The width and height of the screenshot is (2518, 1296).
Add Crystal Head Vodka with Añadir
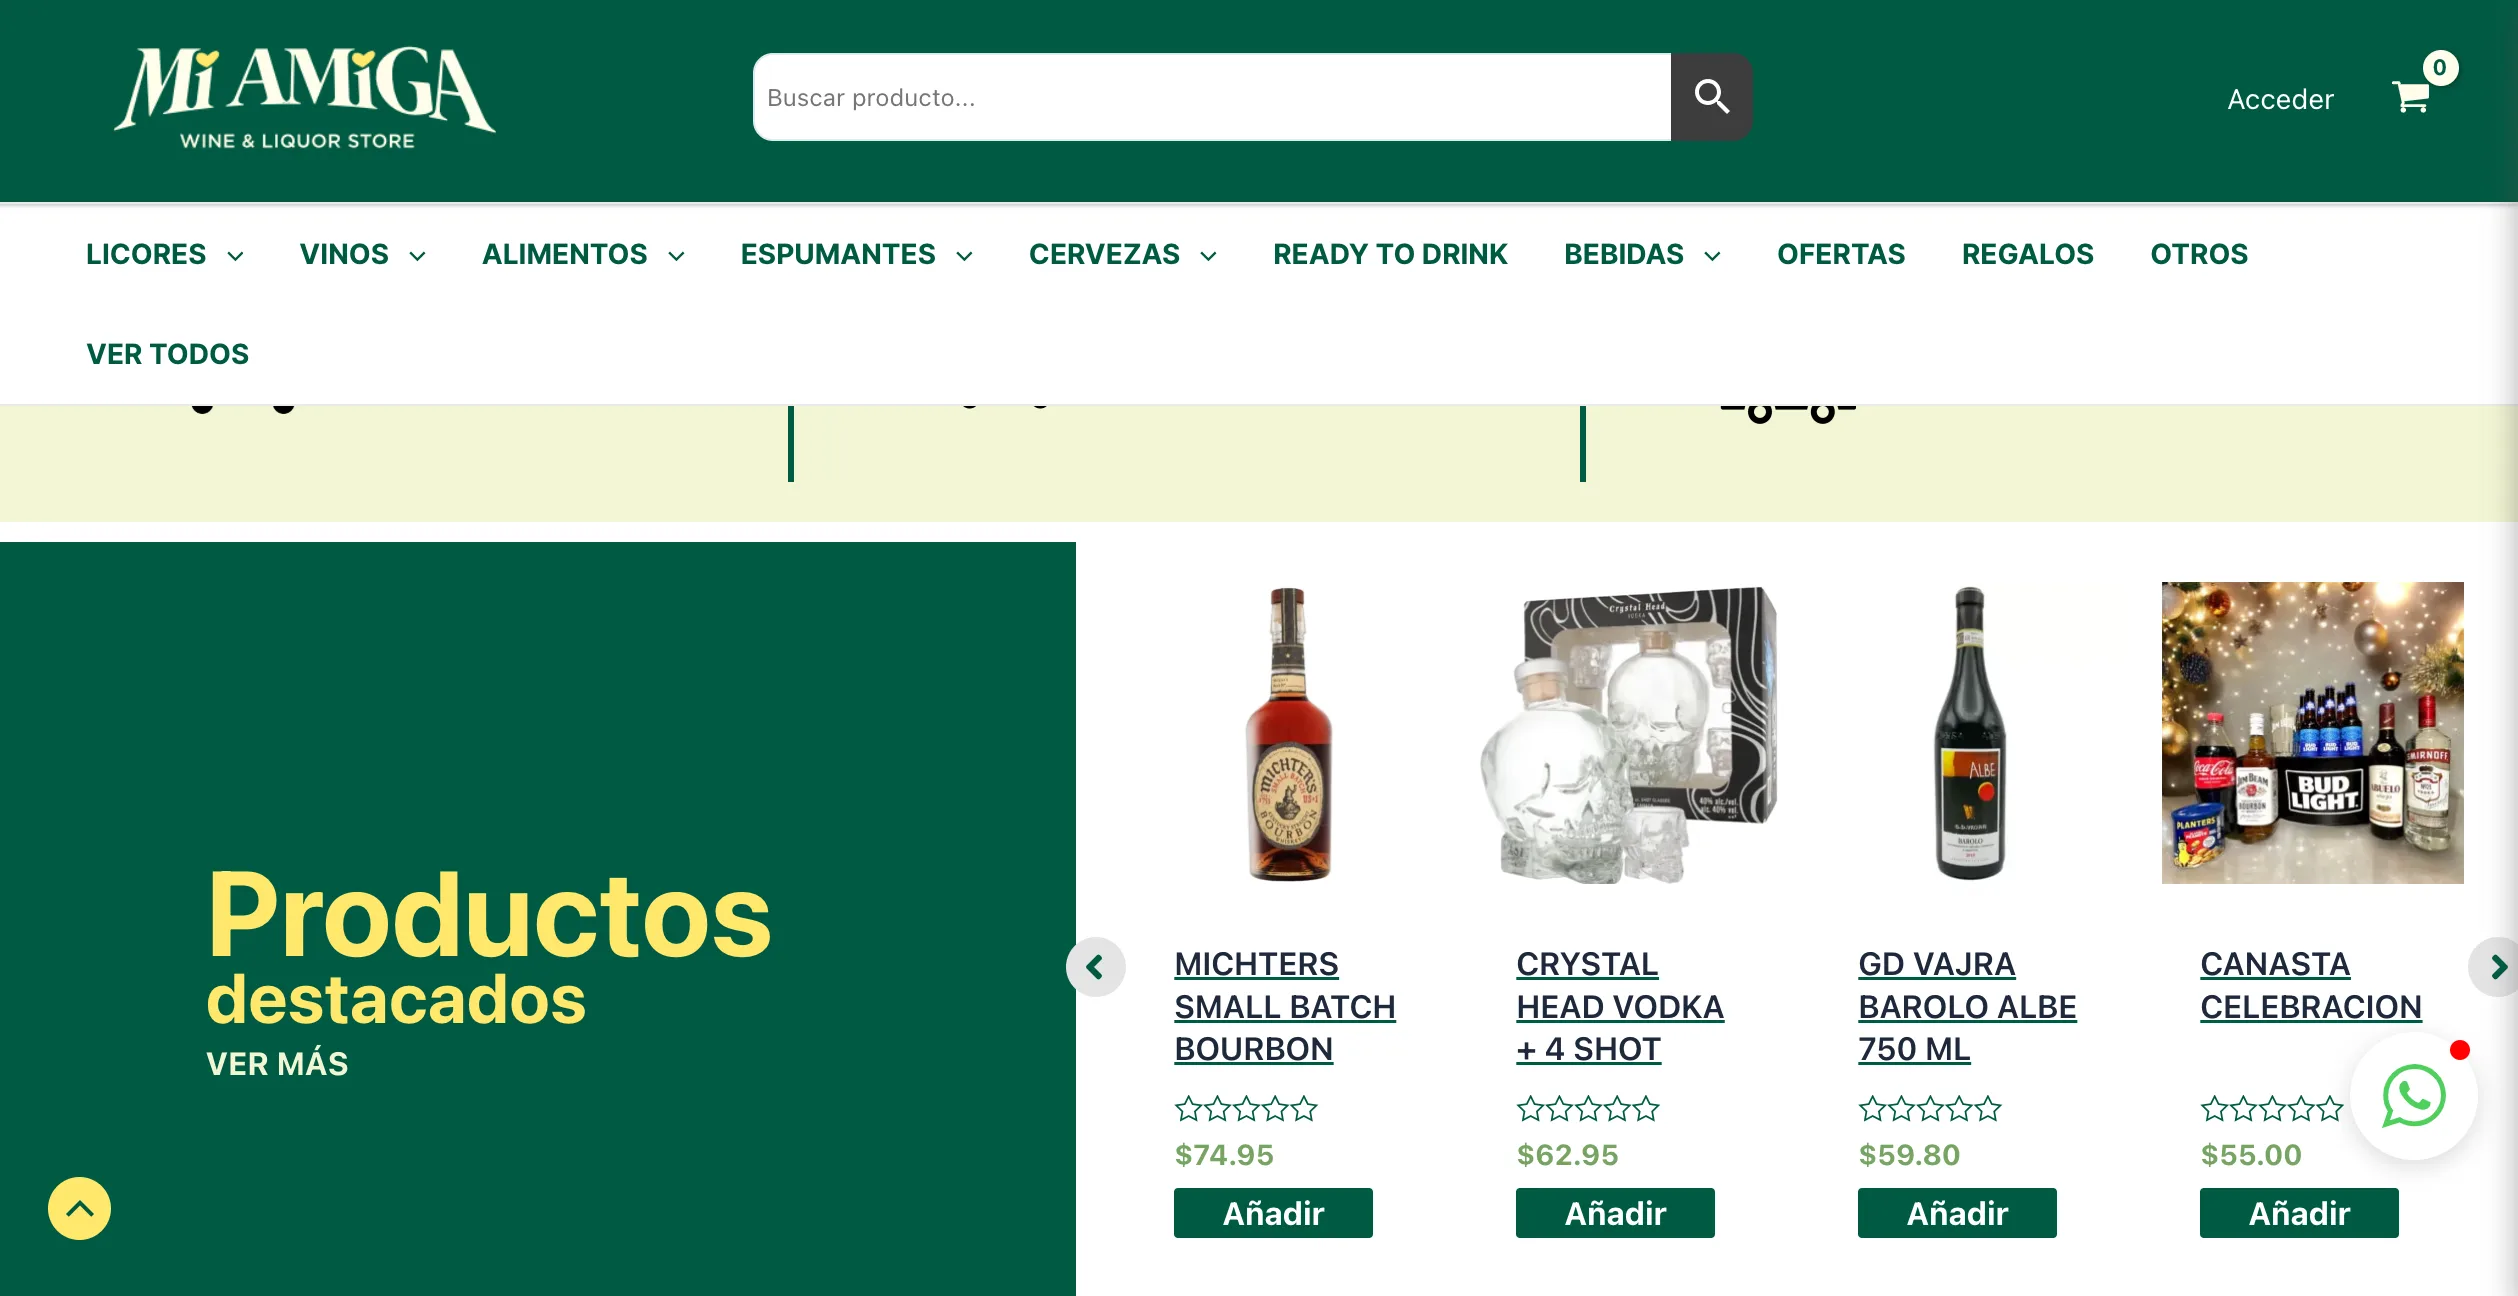coord(1615,1213)
